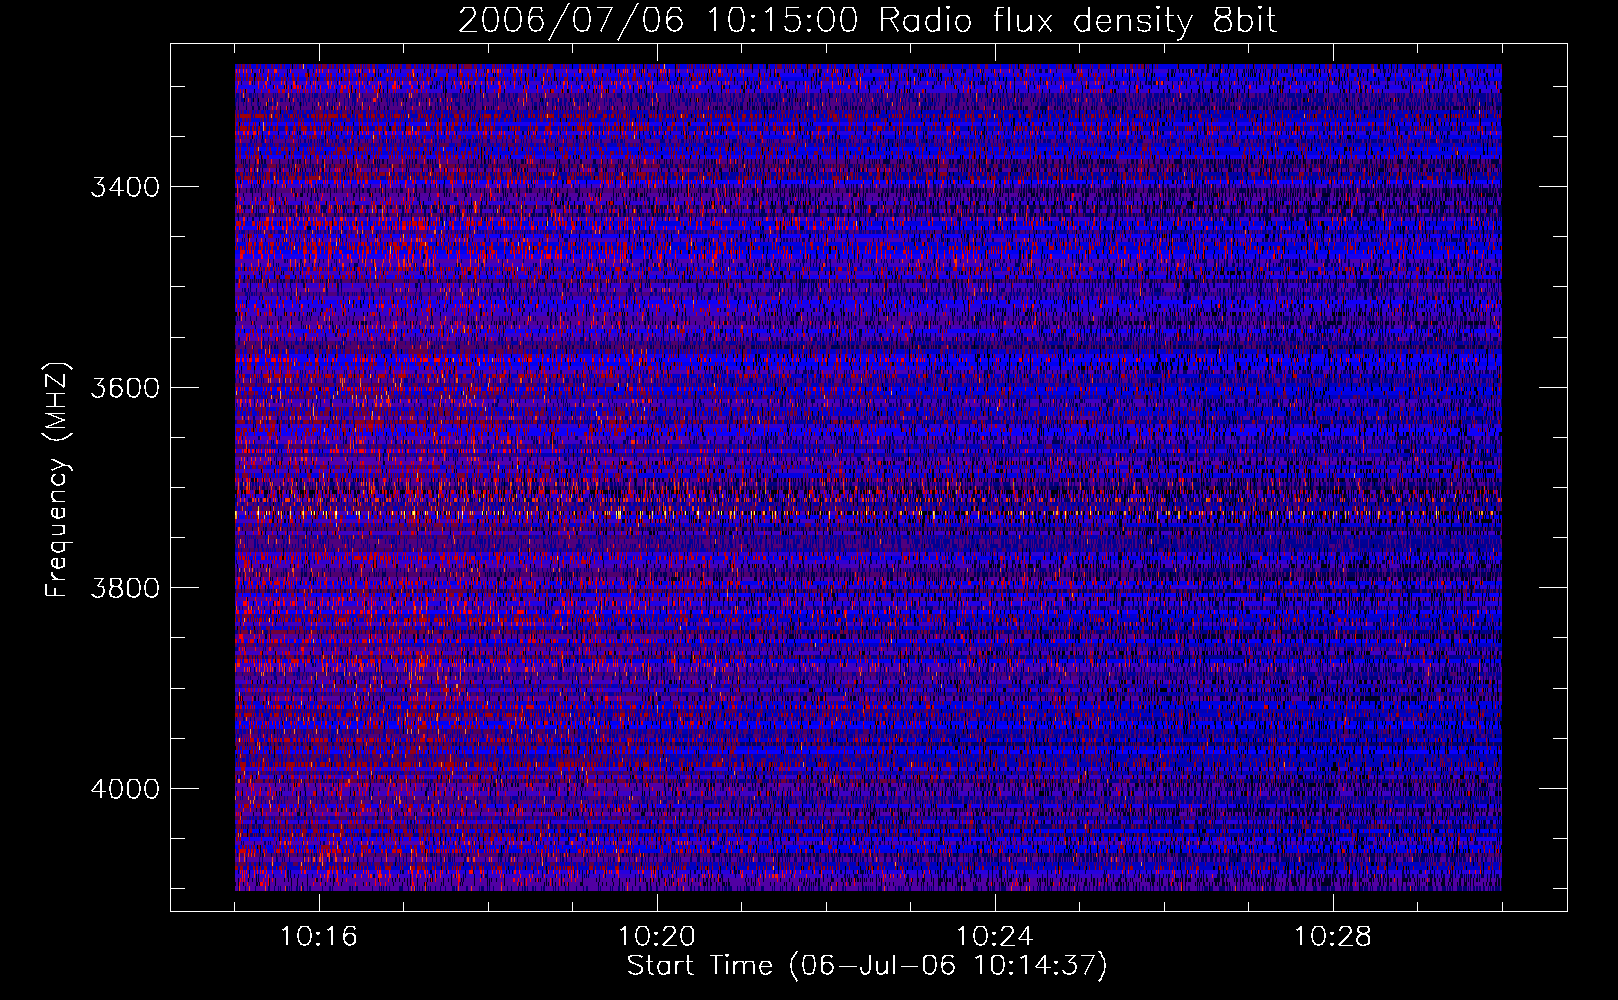Click the 10:28 time tick label
The image size is (1618, 1000).
1333,937
